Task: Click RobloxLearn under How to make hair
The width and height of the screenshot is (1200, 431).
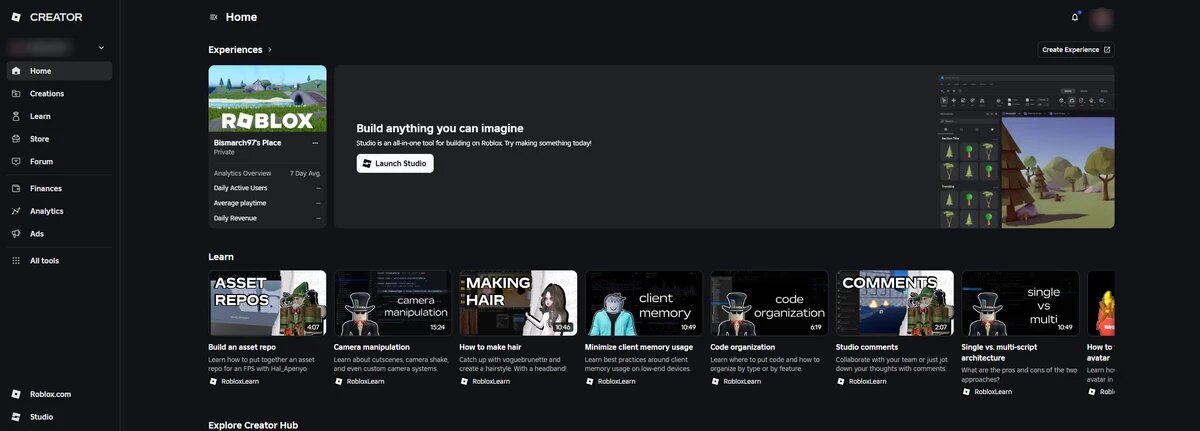Action: pyautogui.click(x=485, y=381)
